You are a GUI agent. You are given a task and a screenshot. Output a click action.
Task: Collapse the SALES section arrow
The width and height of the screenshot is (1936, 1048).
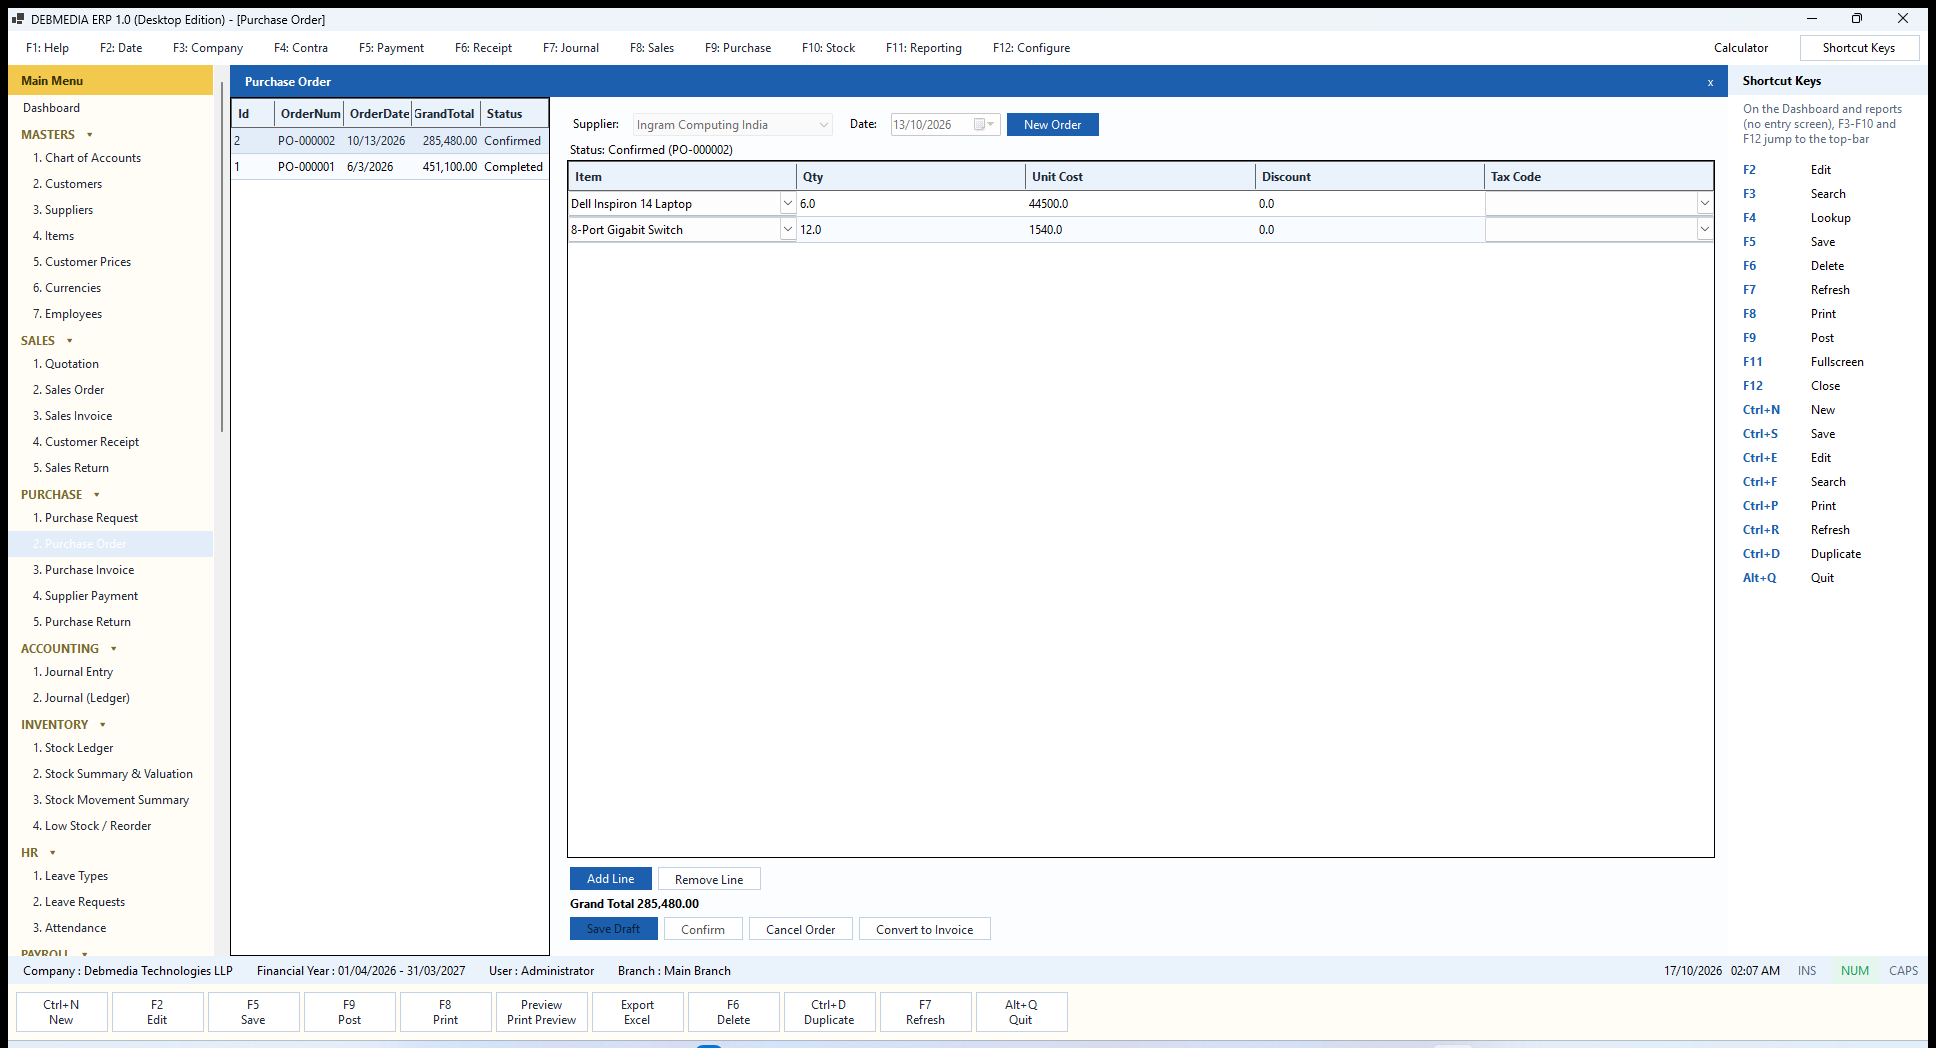(x=70, y=341)
